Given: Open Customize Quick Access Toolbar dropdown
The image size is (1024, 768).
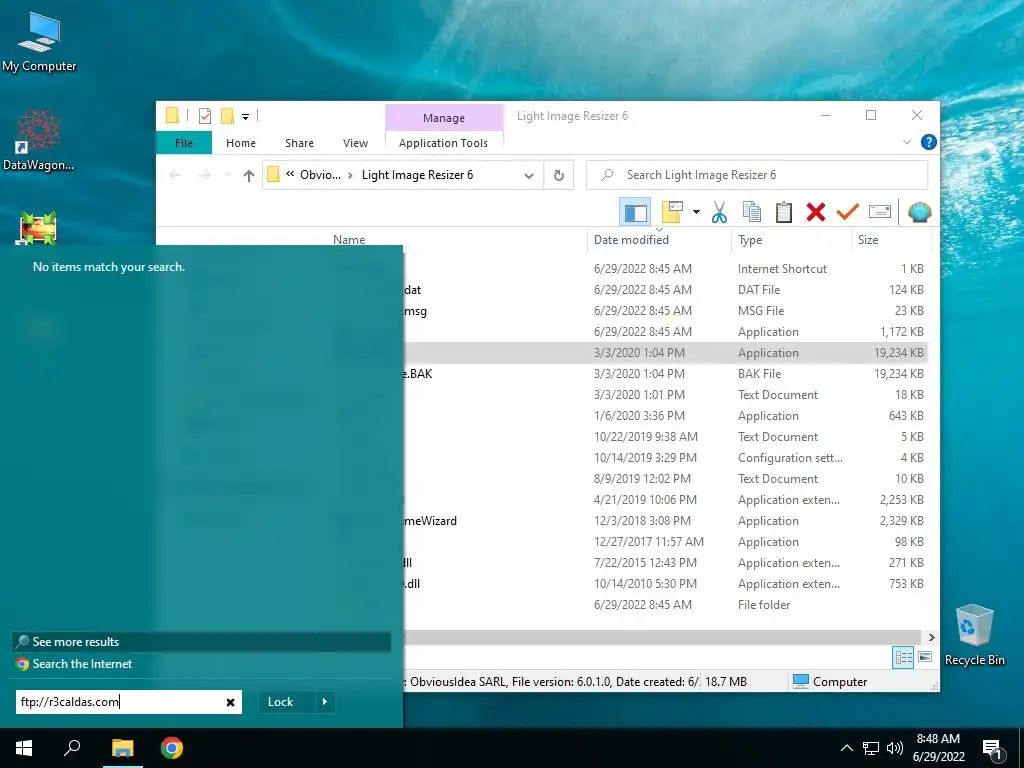Looking at the screenshot, I should point(246,116).
